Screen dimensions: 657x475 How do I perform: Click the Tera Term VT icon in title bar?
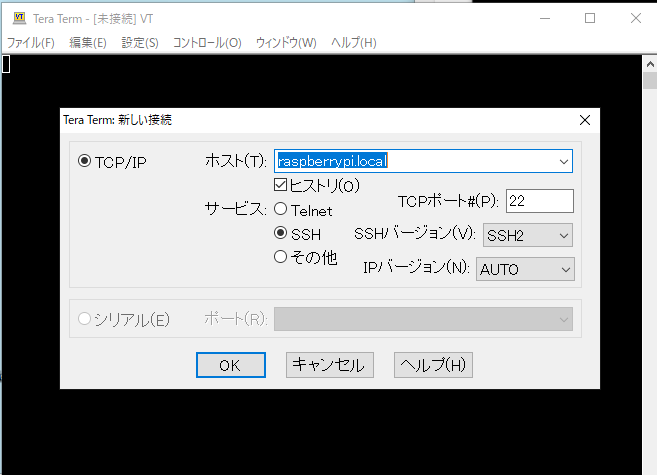19,18
